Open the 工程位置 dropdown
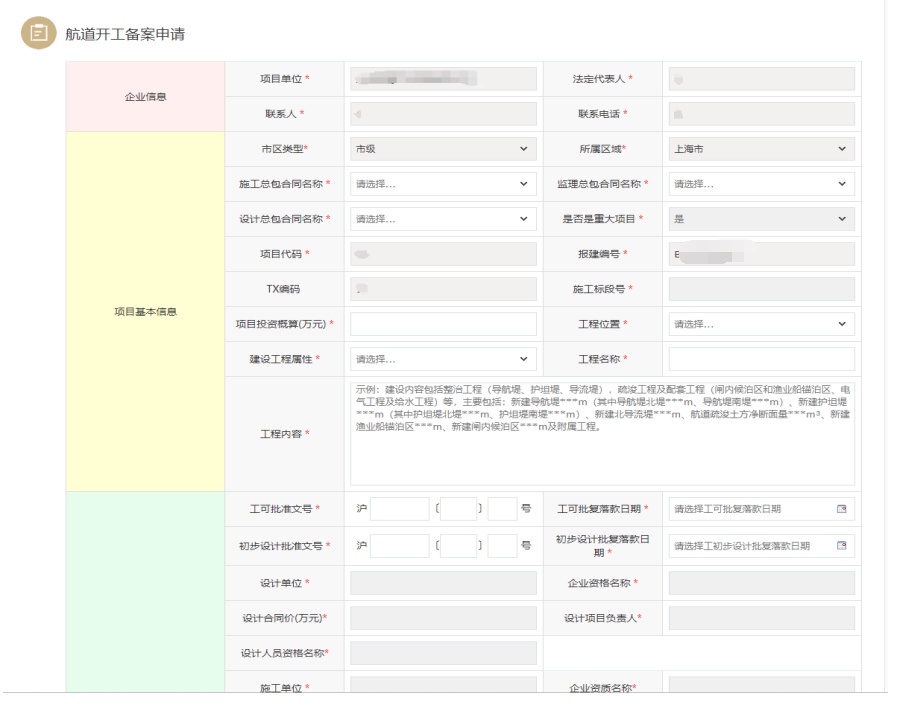 point(761,324)
